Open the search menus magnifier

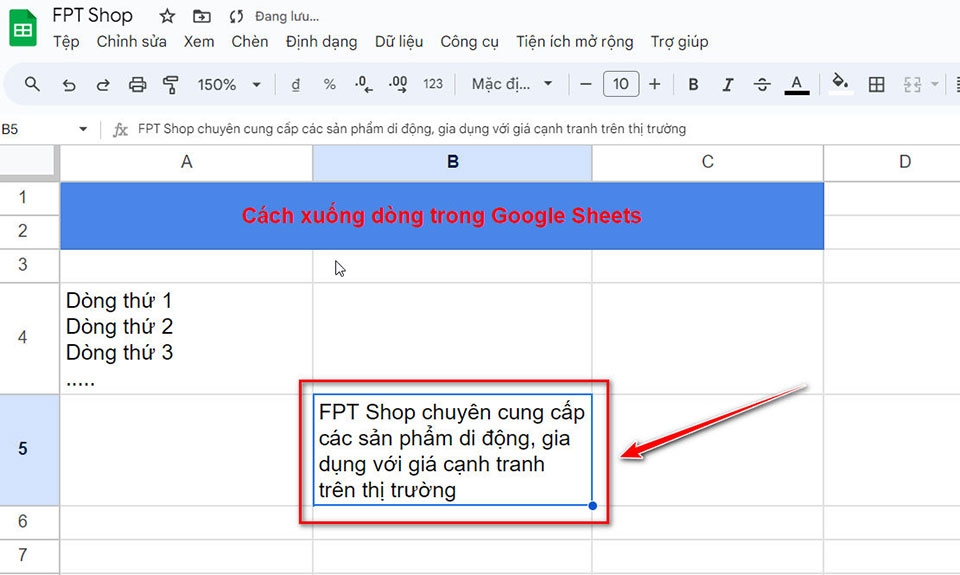click(x=32, y=84)
